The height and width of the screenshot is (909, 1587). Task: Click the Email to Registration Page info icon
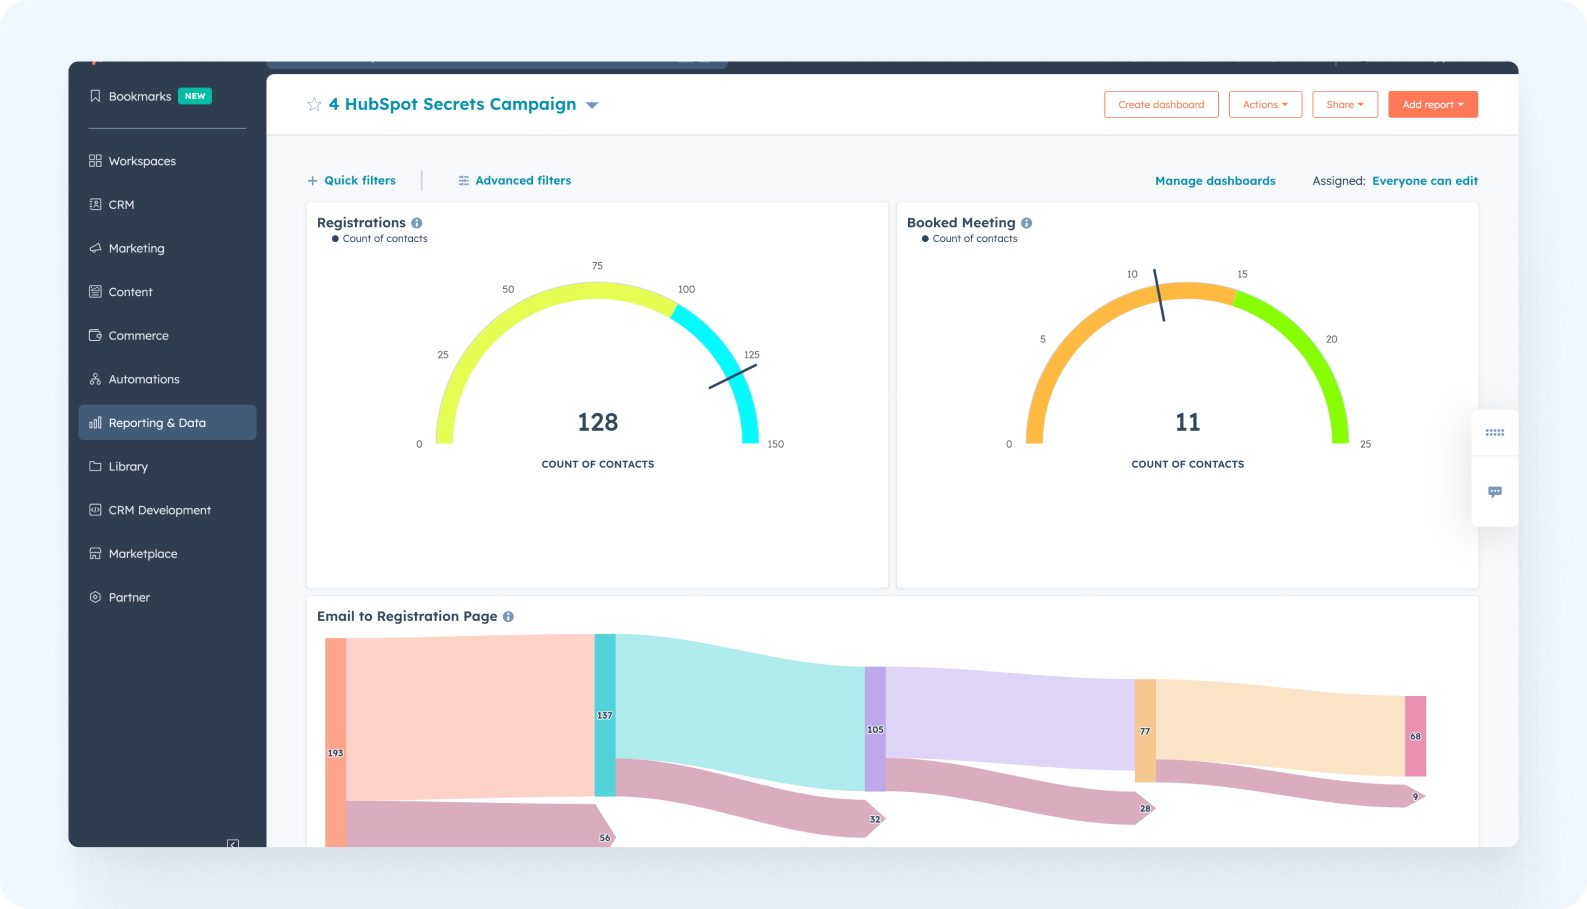[x=508, y=617]
